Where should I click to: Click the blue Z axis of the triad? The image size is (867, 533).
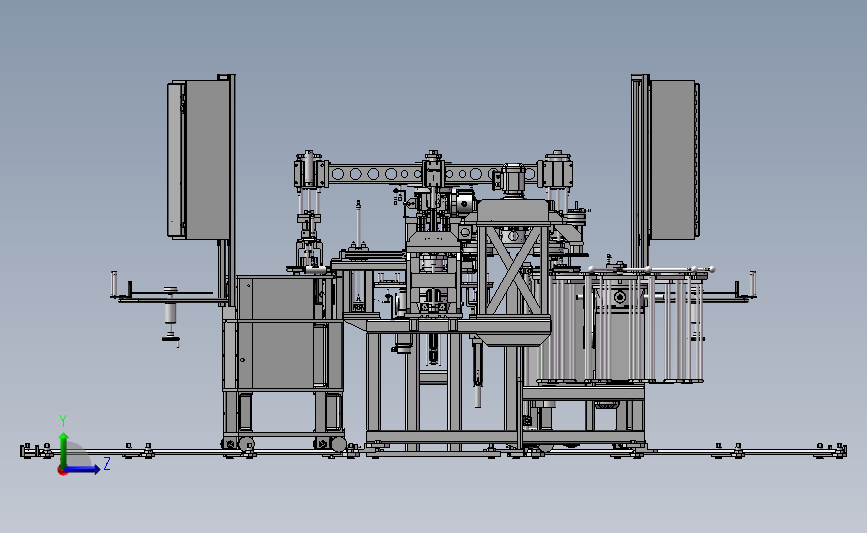(x=83, y=469)
